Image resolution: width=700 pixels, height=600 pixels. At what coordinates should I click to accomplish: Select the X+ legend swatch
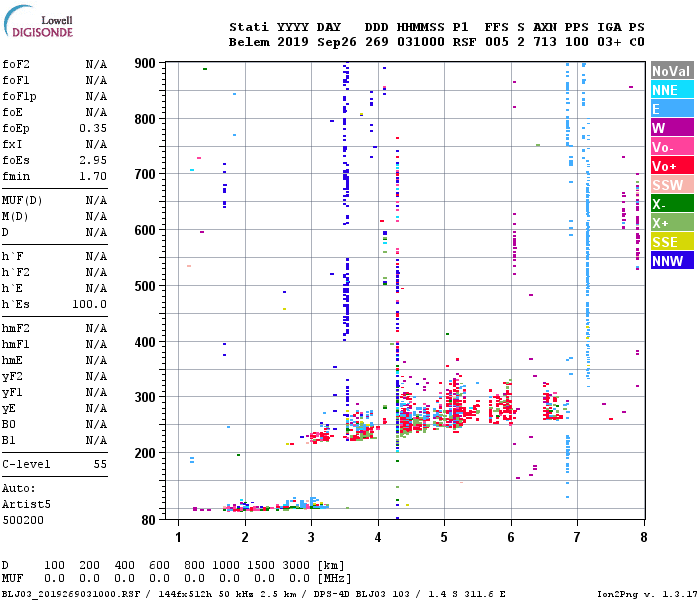pyautogui.click(x=672, y=223)
